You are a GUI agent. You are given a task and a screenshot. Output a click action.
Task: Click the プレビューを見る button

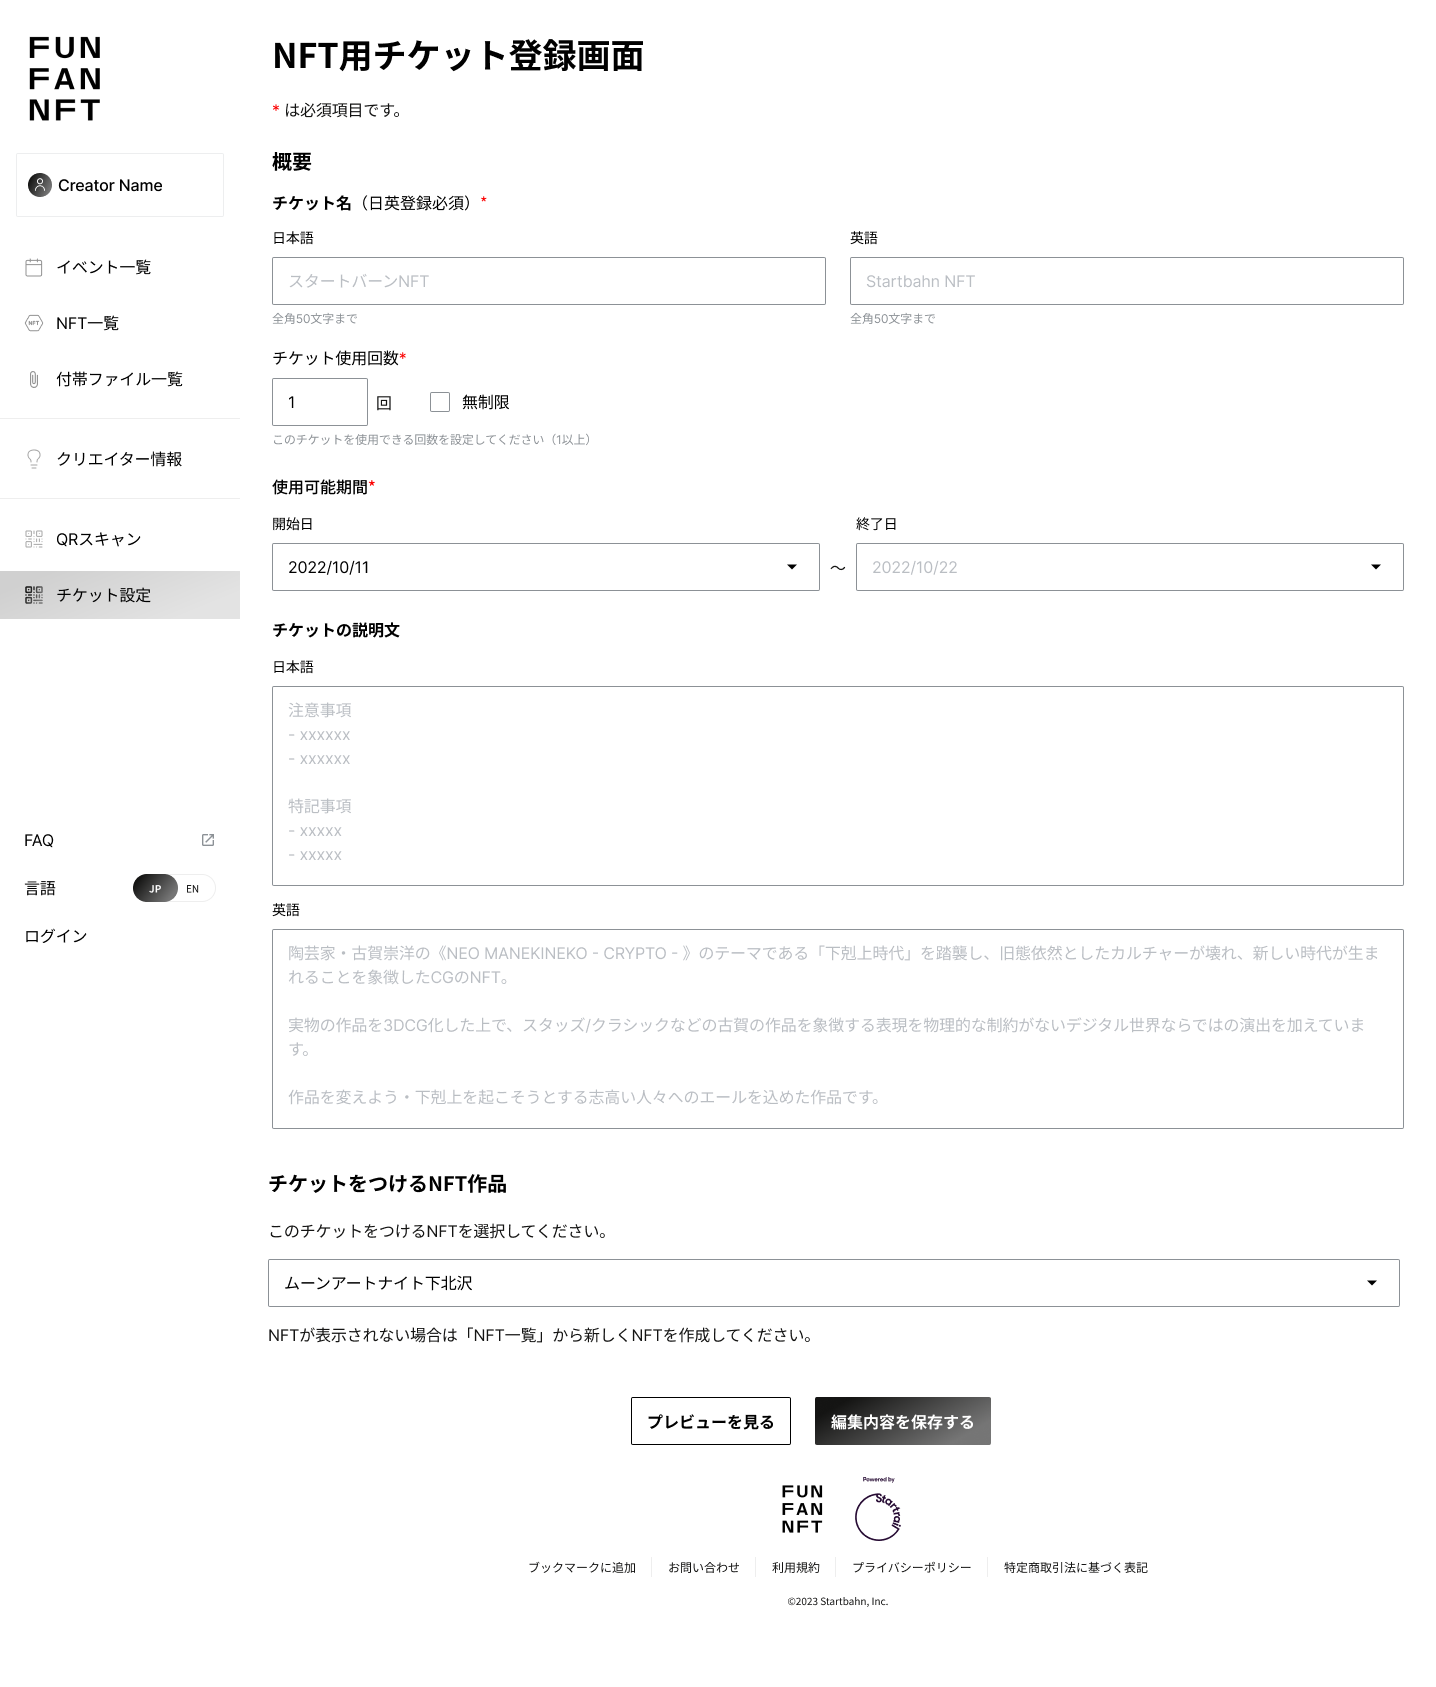[710, 1421]
